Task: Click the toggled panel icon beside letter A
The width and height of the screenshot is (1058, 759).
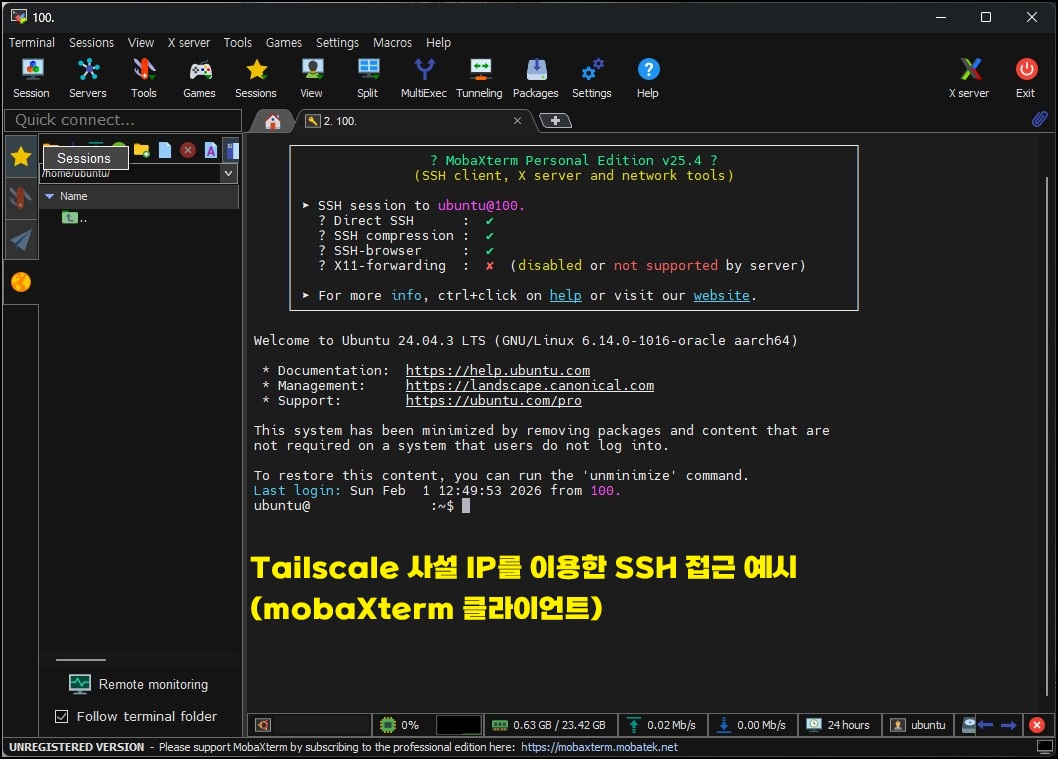Action: click(232, 150)
